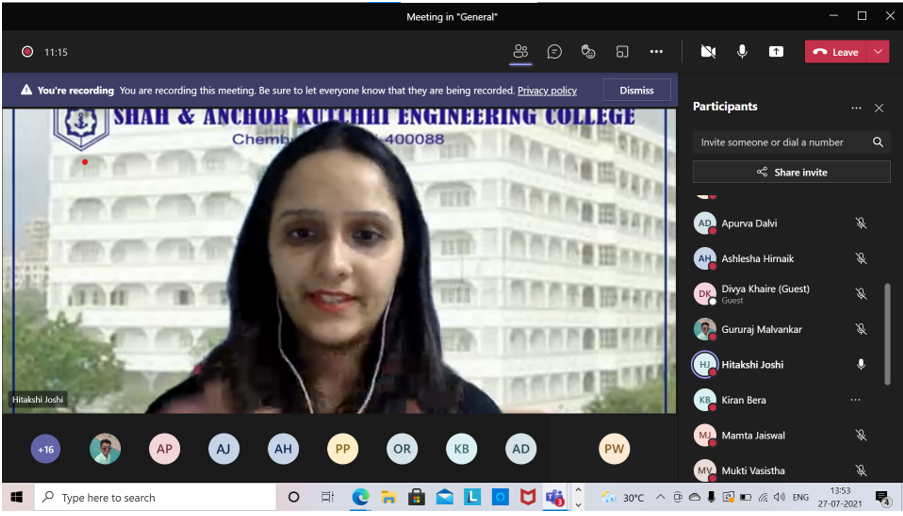Image resolution: width=903 pixels, height=516 pixels.
Task: Toggle the camera on or off
Action: point(708,52)
